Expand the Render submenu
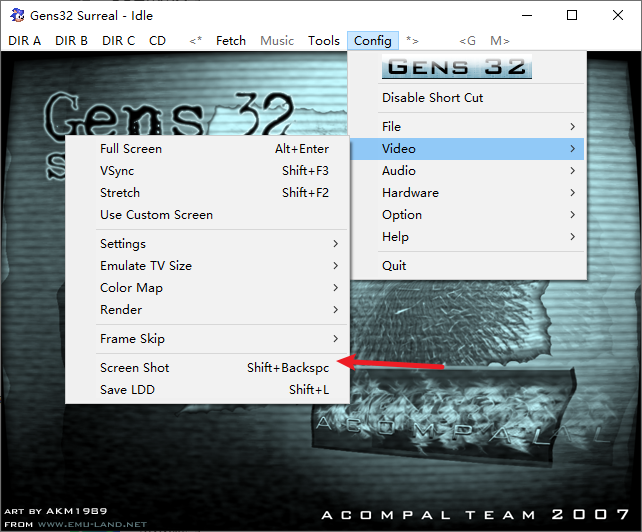The height and width of the screenshot is (532, 642). coord(207,310)
